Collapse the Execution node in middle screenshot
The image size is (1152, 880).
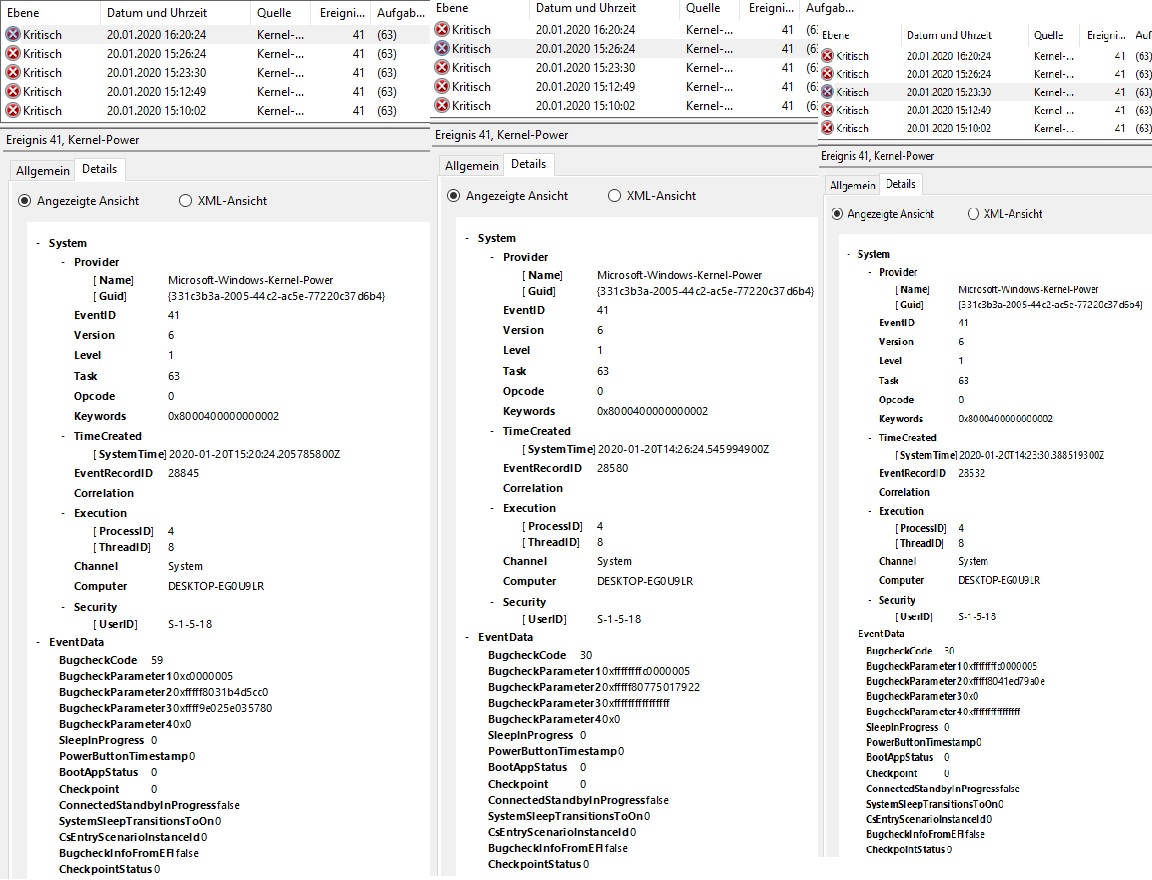pos(492,508)
